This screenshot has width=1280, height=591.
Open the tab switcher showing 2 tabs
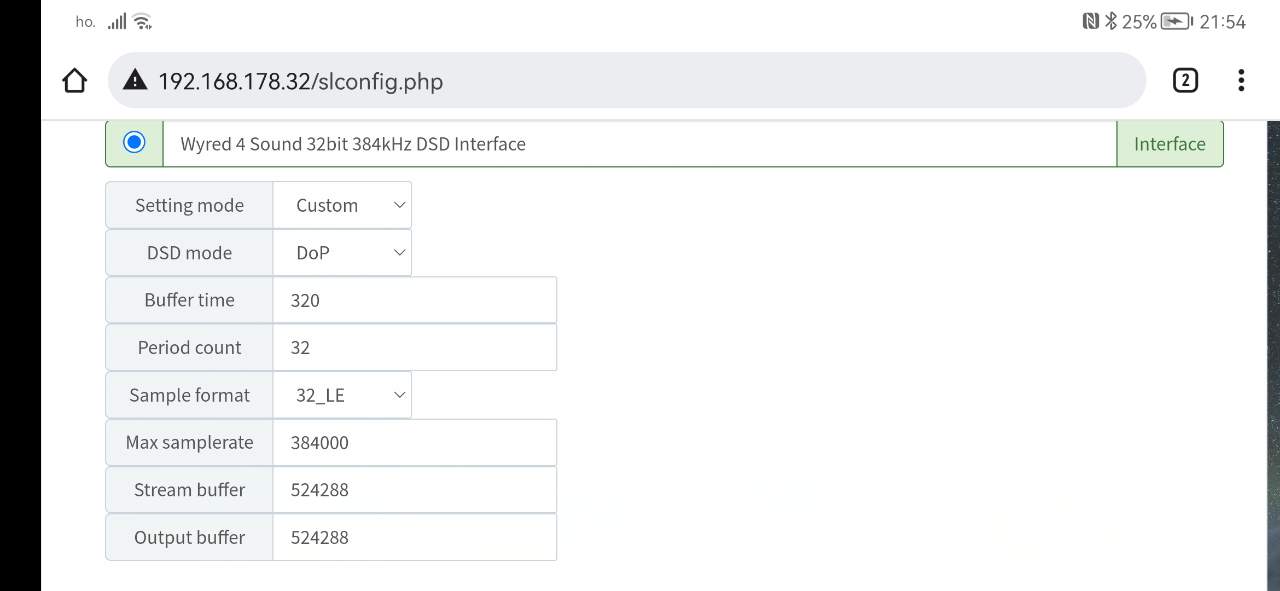click(1185, 80)
